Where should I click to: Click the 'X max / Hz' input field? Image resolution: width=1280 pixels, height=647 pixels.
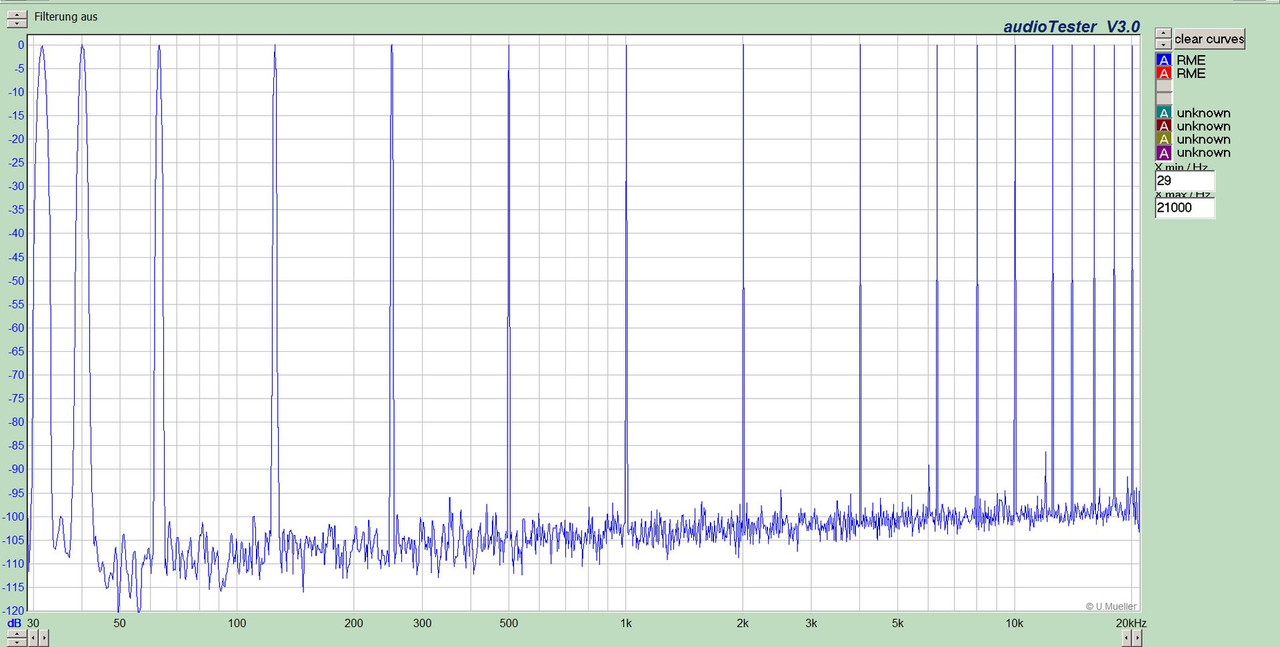pos(1185,208)
